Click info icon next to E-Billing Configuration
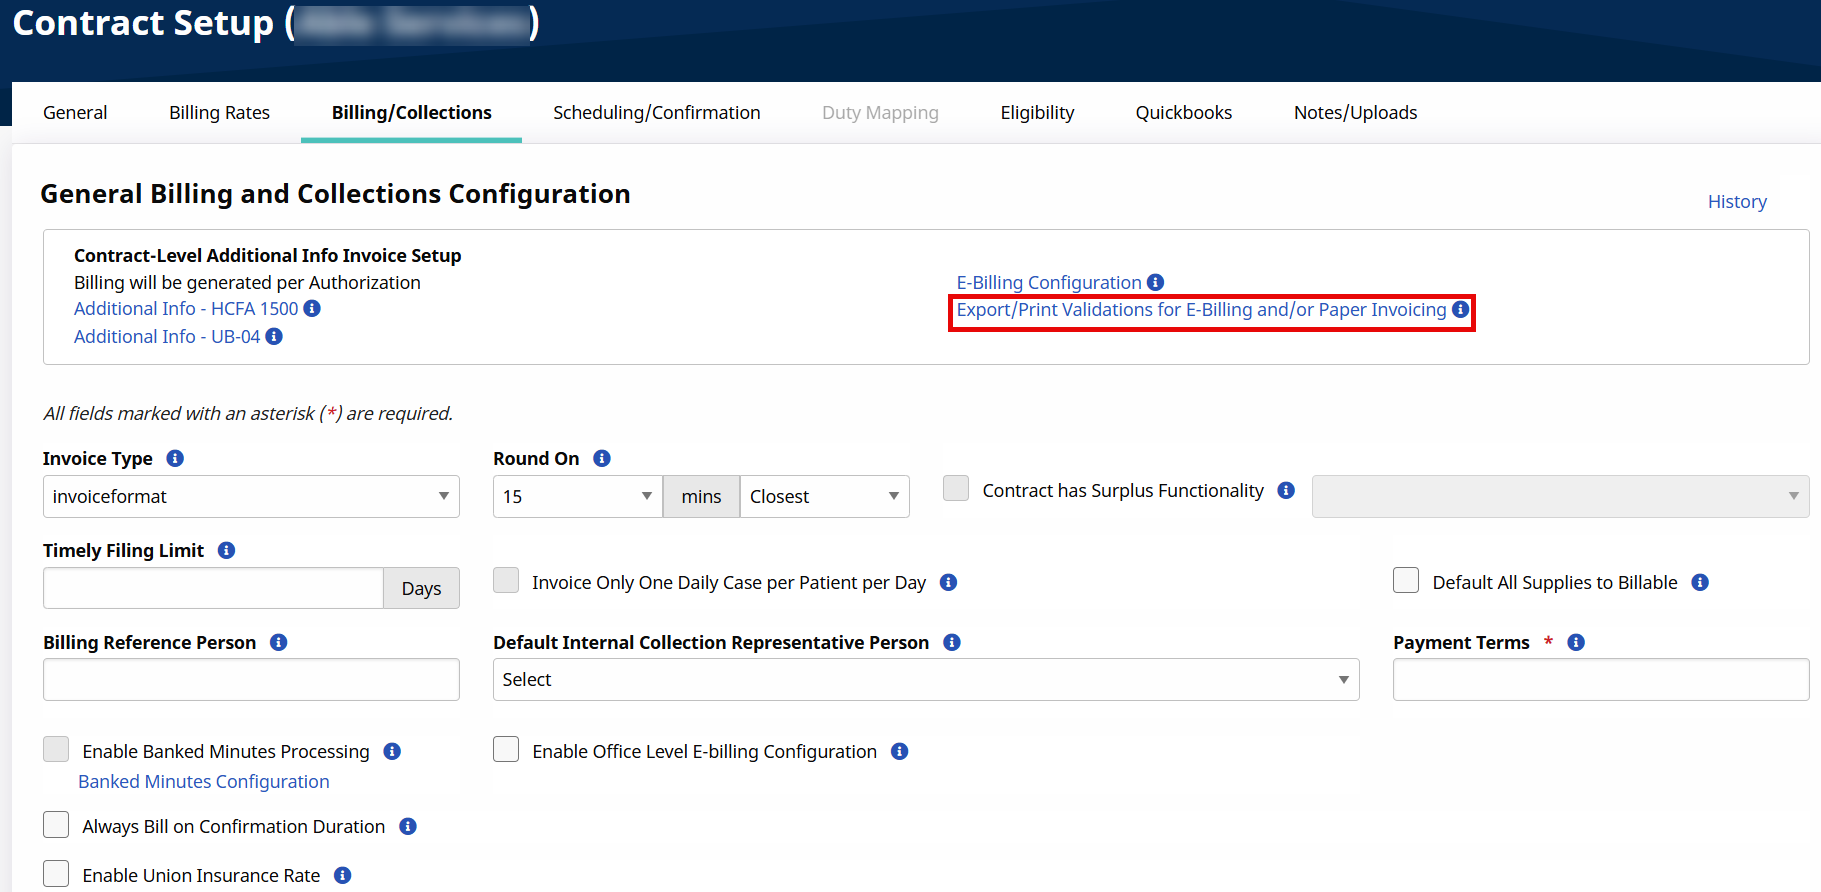This screenshot has height=892, width=1821. click(x=1155, y=283)
